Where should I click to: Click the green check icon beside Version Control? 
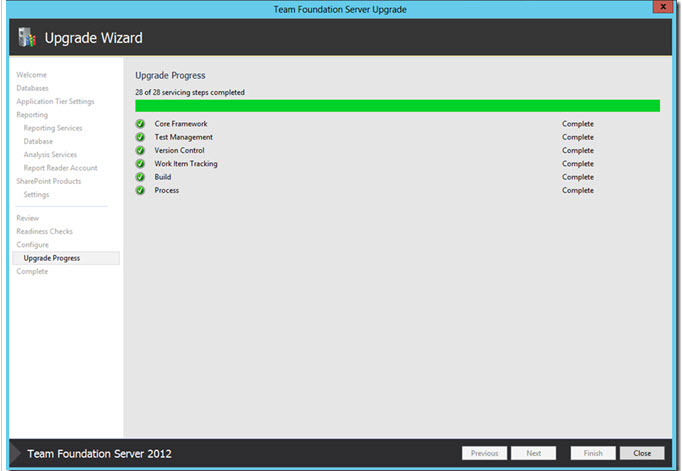pyautogui.click(x=140, y=150)
